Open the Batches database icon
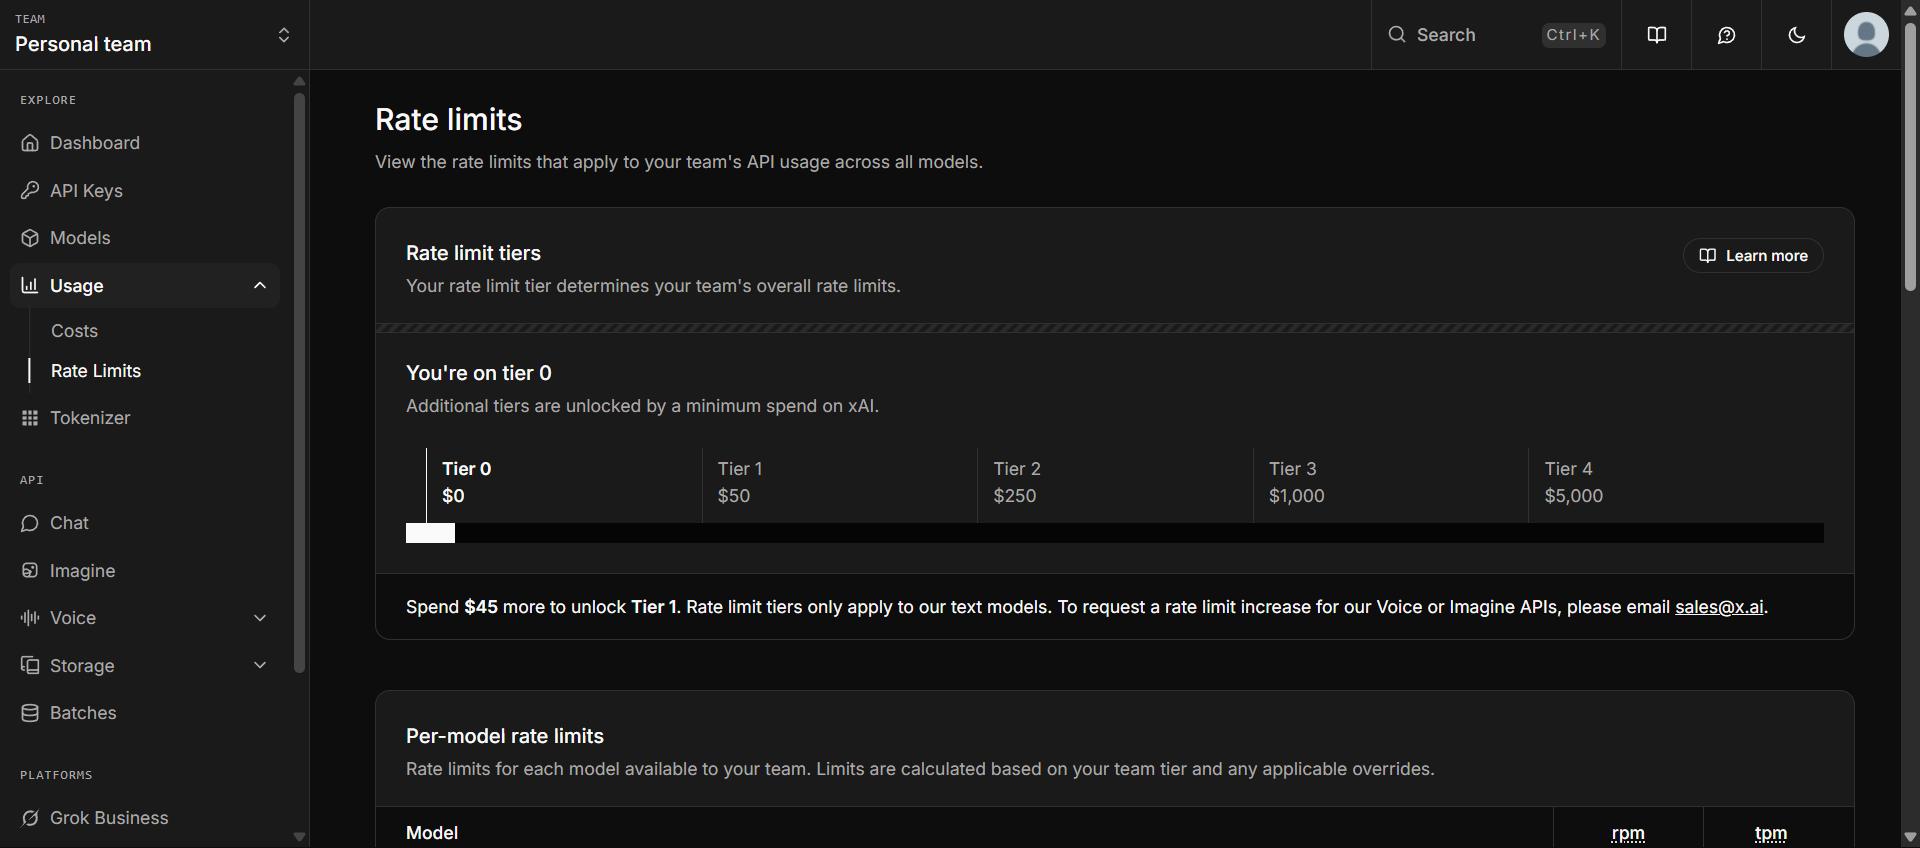Image resolution: width=1920 pixels, height=848 pixels. tap(30, 713)
